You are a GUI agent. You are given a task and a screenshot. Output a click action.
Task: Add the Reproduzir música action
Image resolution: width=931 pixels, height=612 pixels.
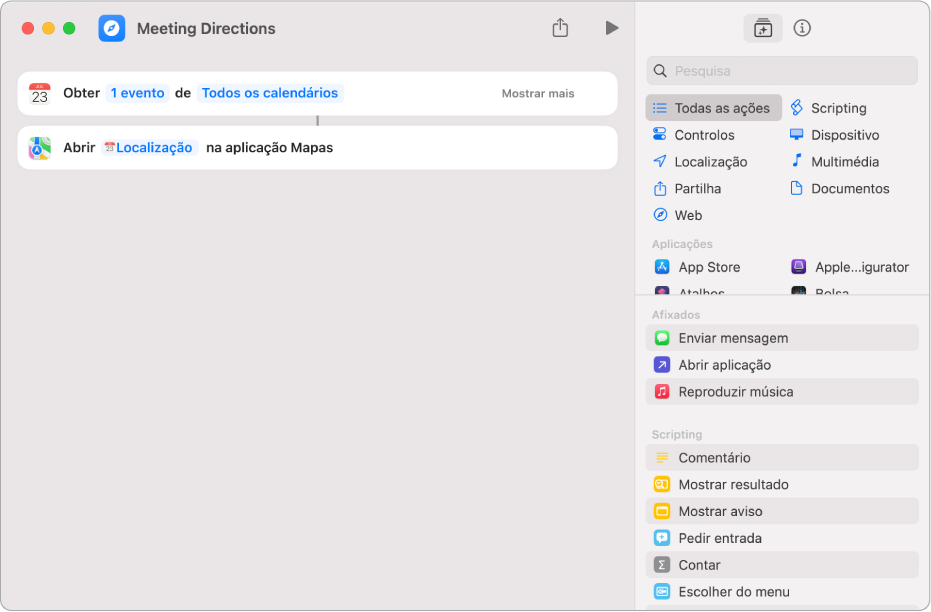tap(781, 391)
